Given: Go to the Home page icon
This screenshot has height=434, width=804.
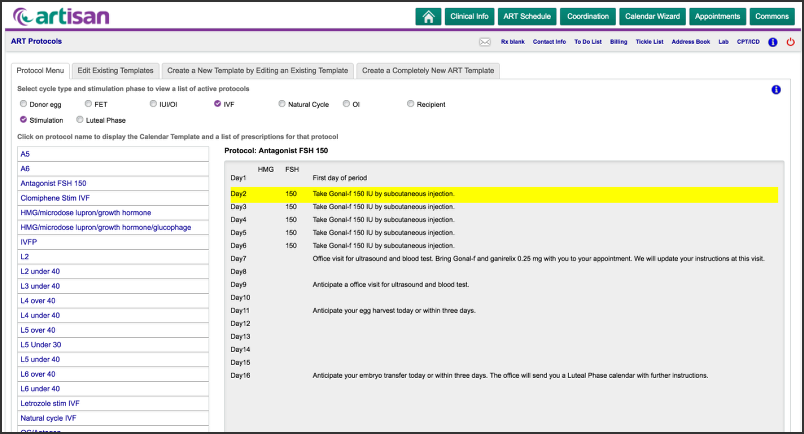Looking at the screenshot, I should click(428, 16).
